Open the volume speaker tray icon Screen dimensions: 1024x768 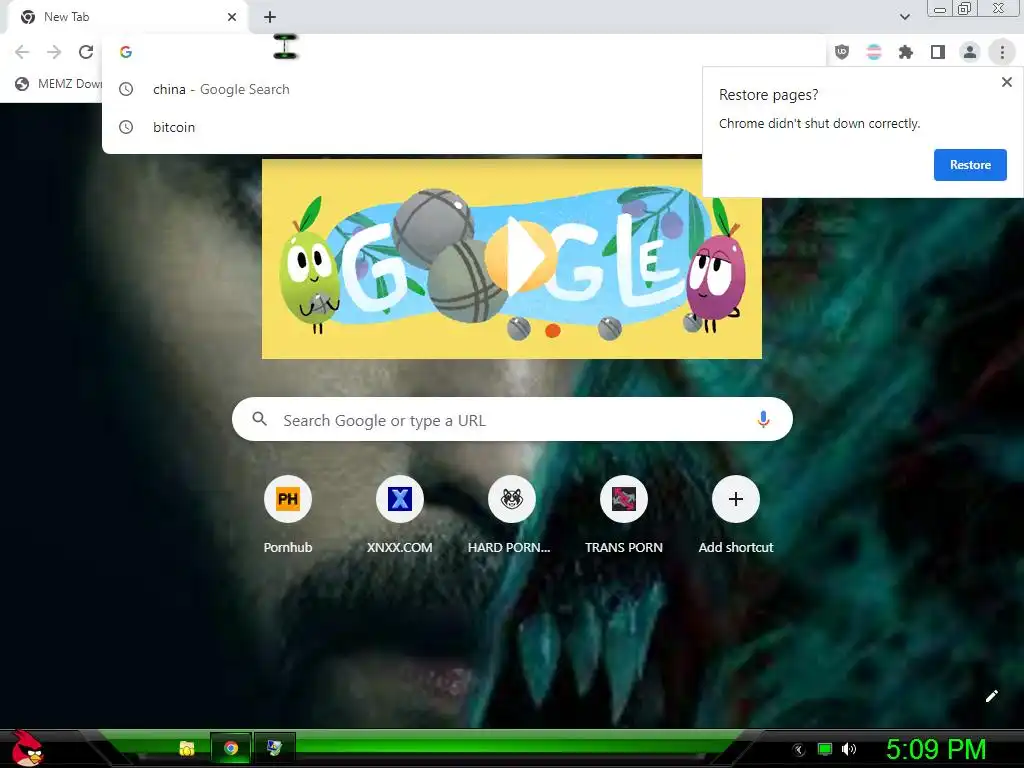click(x=849, y=750)
